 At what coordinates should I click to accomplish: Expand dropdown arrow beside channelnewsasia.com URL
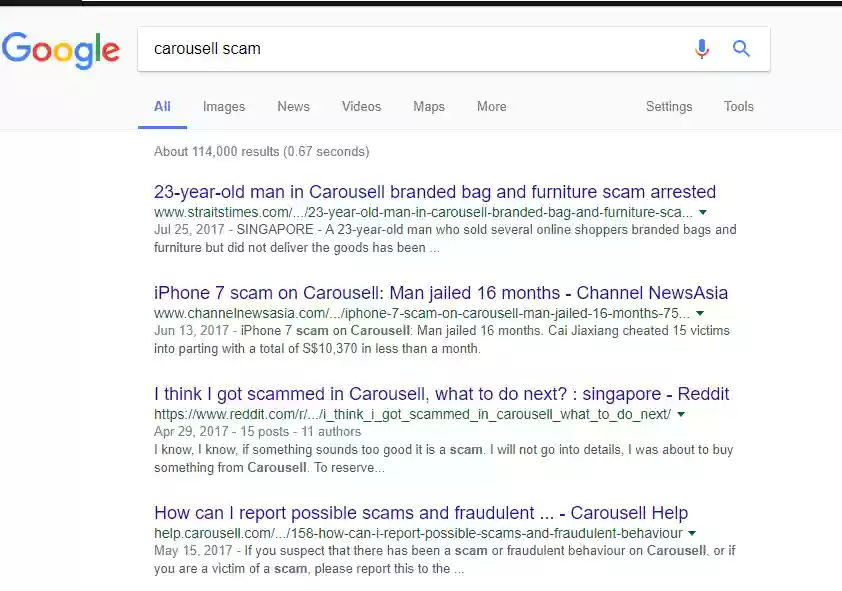coord(700,313)
